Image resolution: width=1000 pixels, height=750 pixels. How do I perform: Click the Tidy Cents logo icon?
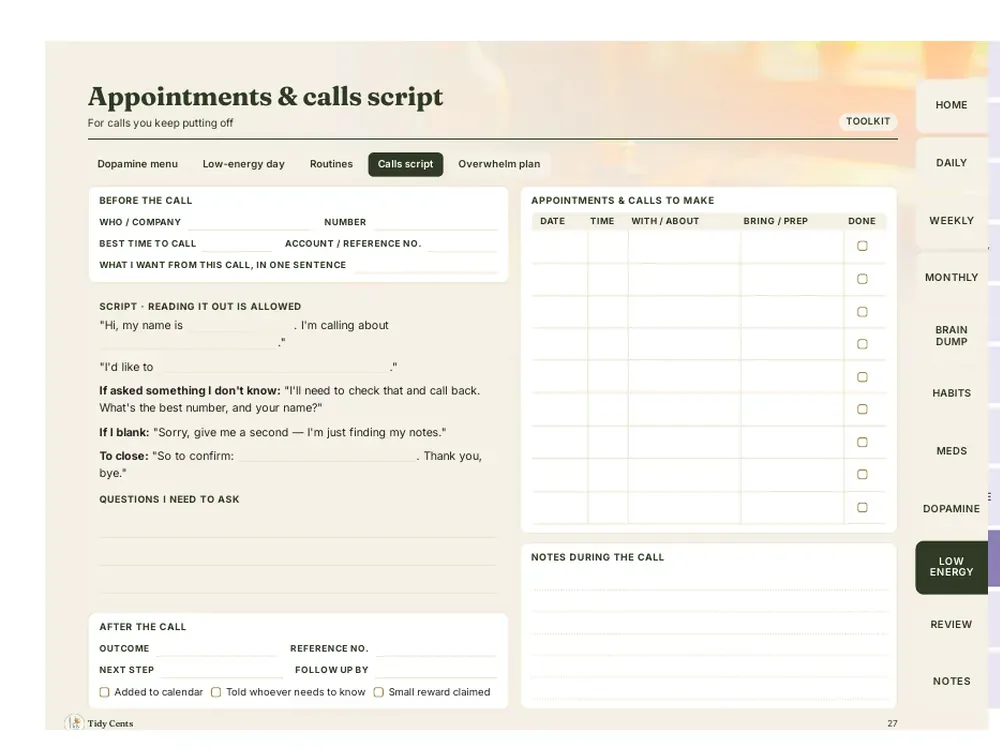coord(75,723)
